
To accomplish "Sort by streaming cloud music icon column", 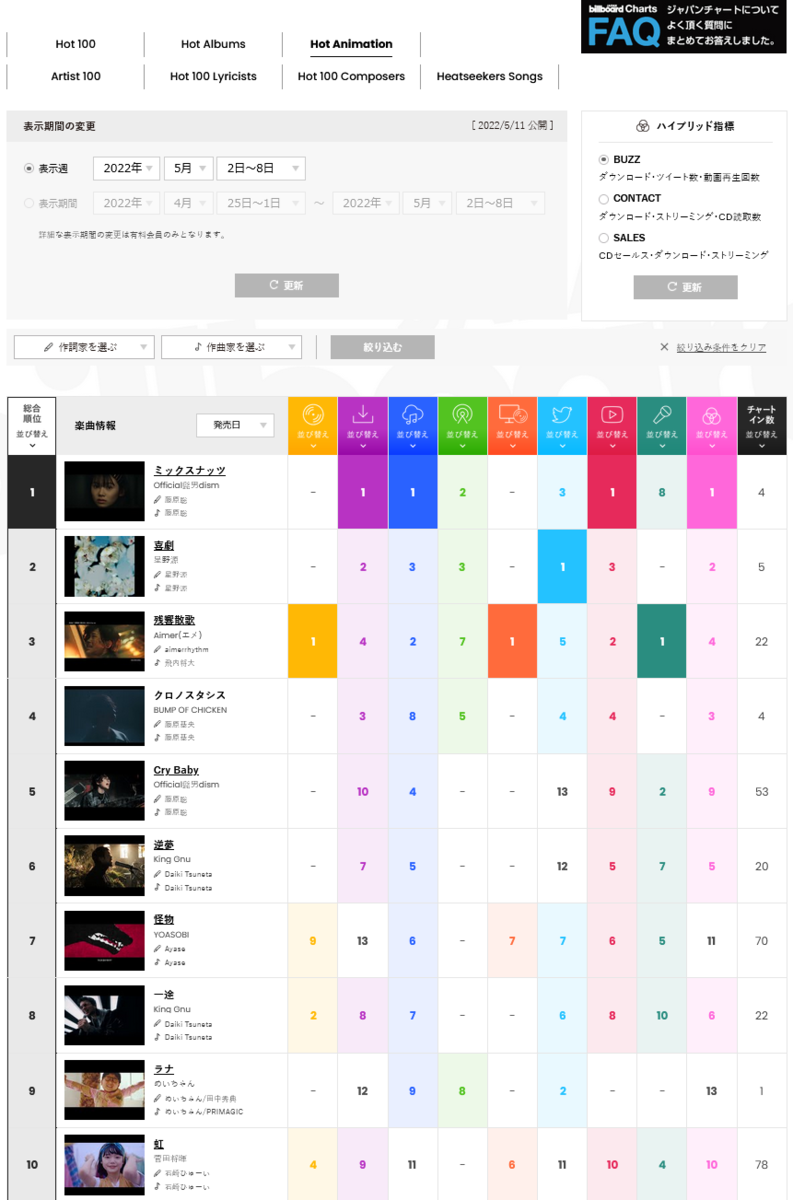I will [x=412, y=426].
